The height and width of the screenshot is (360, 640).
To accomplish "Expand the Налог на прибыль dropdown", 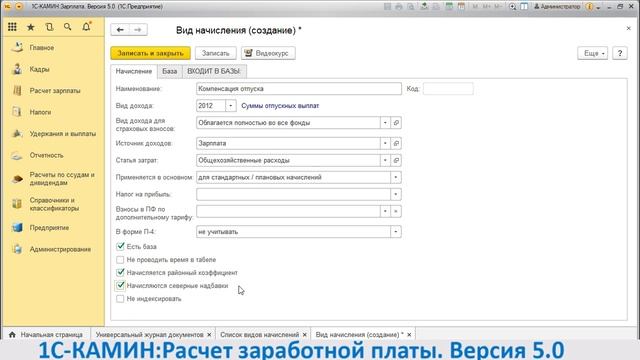I will tap(396, 194).
